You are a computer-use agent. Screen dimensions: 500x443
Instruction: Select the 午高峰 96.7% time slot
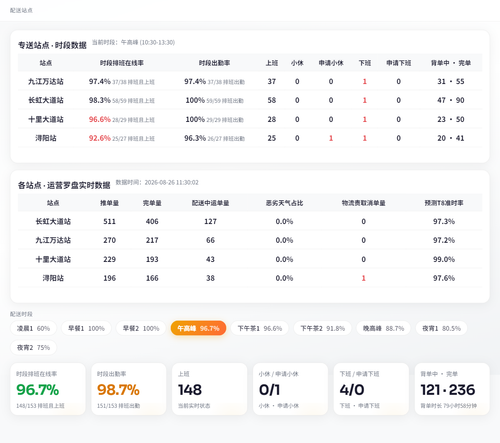pos(198,328)
